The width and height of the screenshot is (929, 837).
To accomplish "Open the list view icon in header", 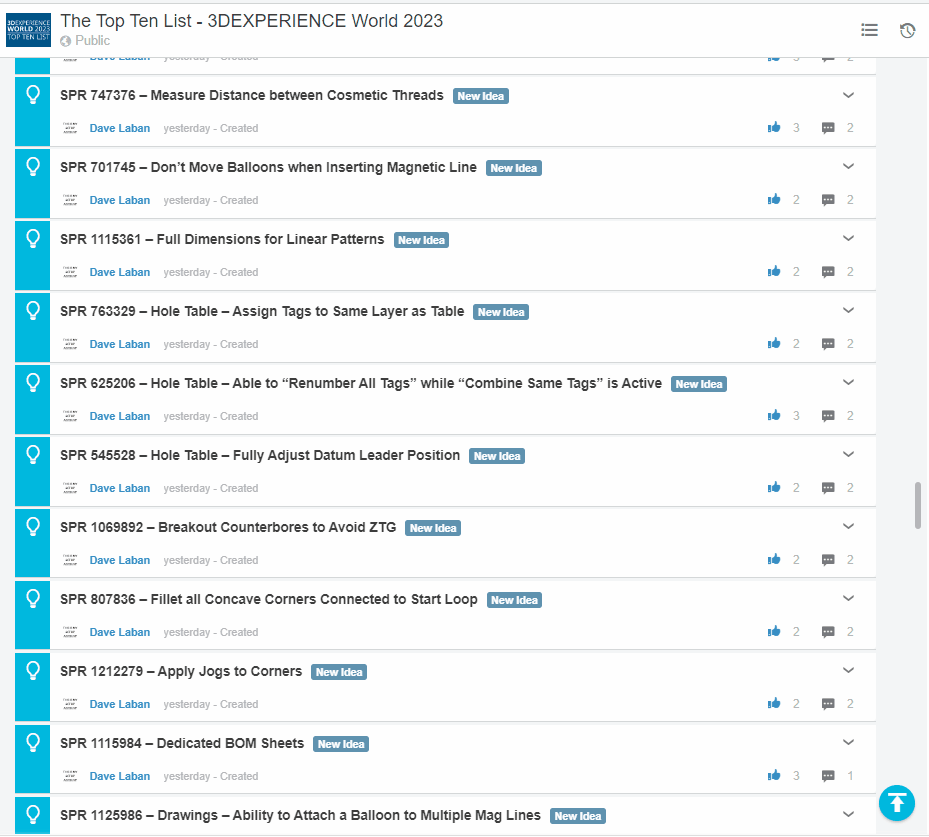I will click(869, 31).
